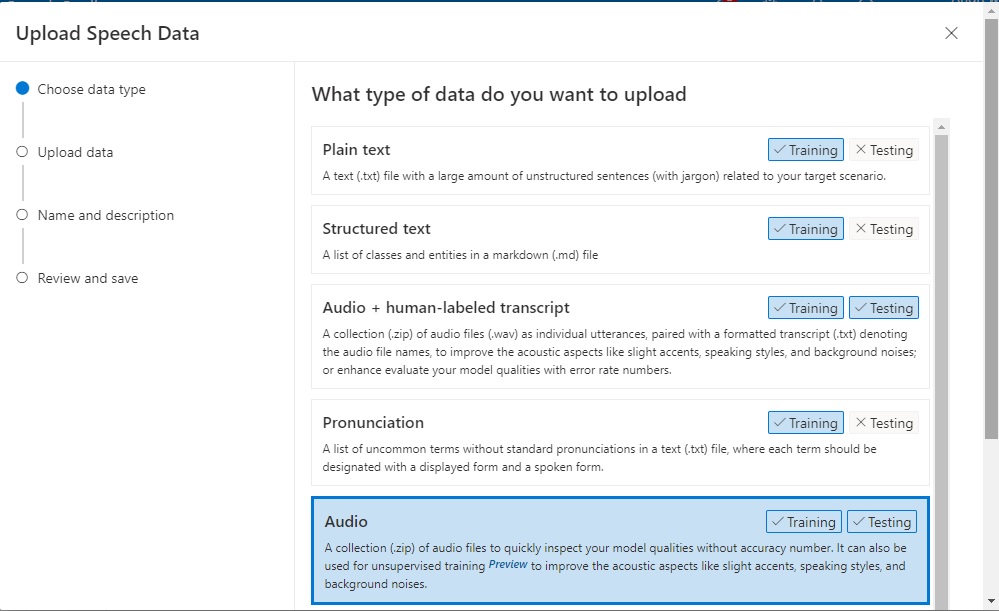Close the Upload Speech Data dialog
This screenshot has height=611, width=999.
click(951, 33)
